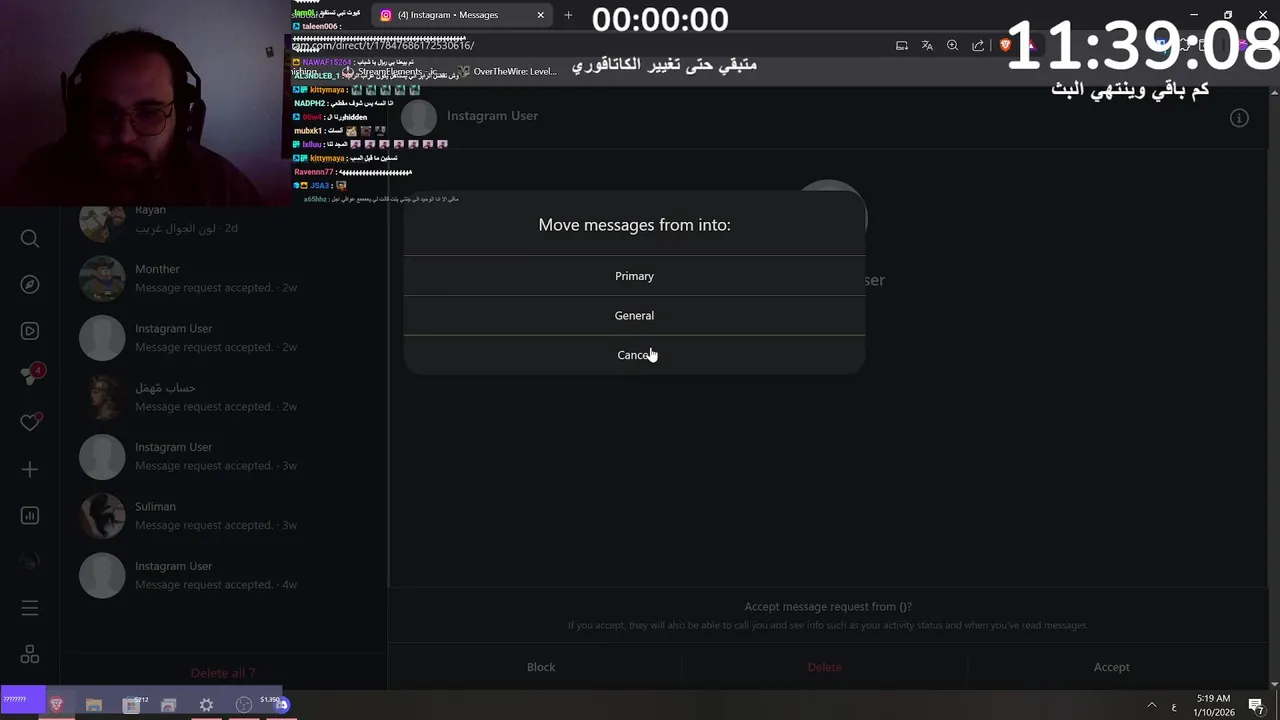Open File Explorer from the taskbar
The width and height of the screenshot is (1280, 720).
[x=94, y=705]
